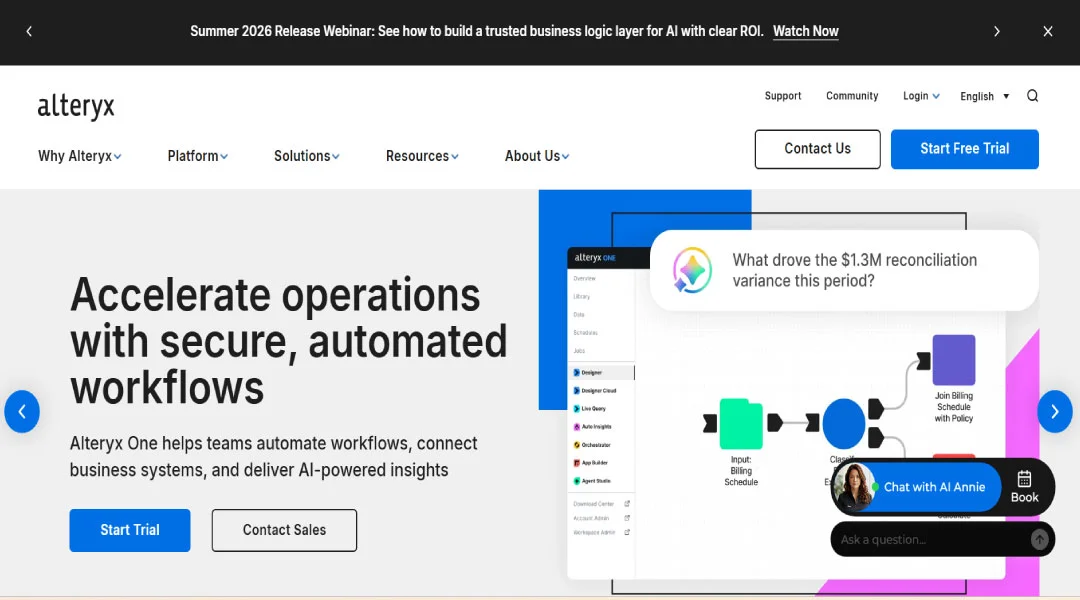Click the alteryx ONE logo in mock app

pyautogui.click(x=594, y=258)
